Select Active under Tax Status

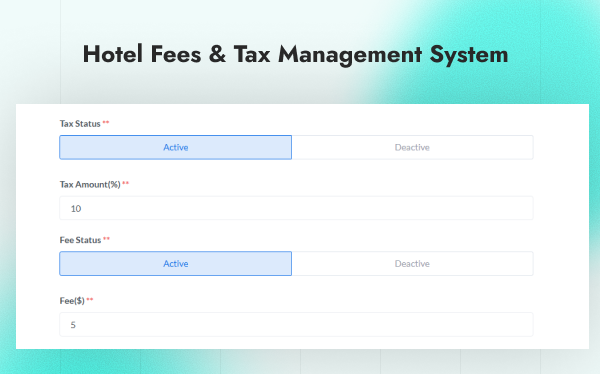point(176,147)
